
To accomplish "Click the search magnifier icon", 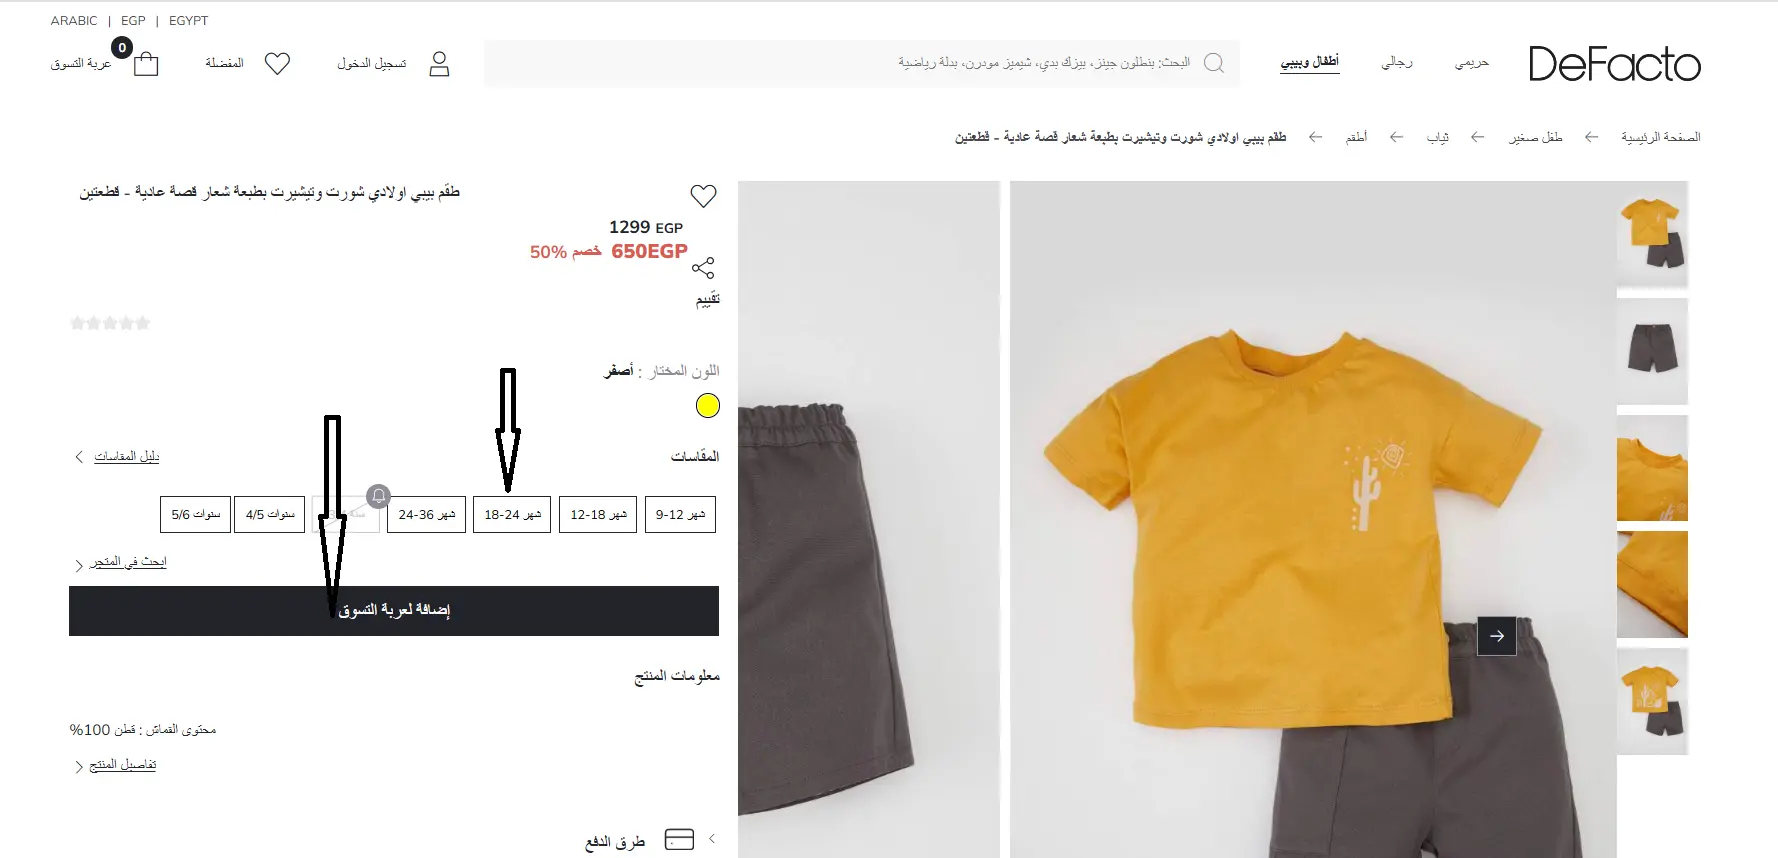I will click(1214, 63).
